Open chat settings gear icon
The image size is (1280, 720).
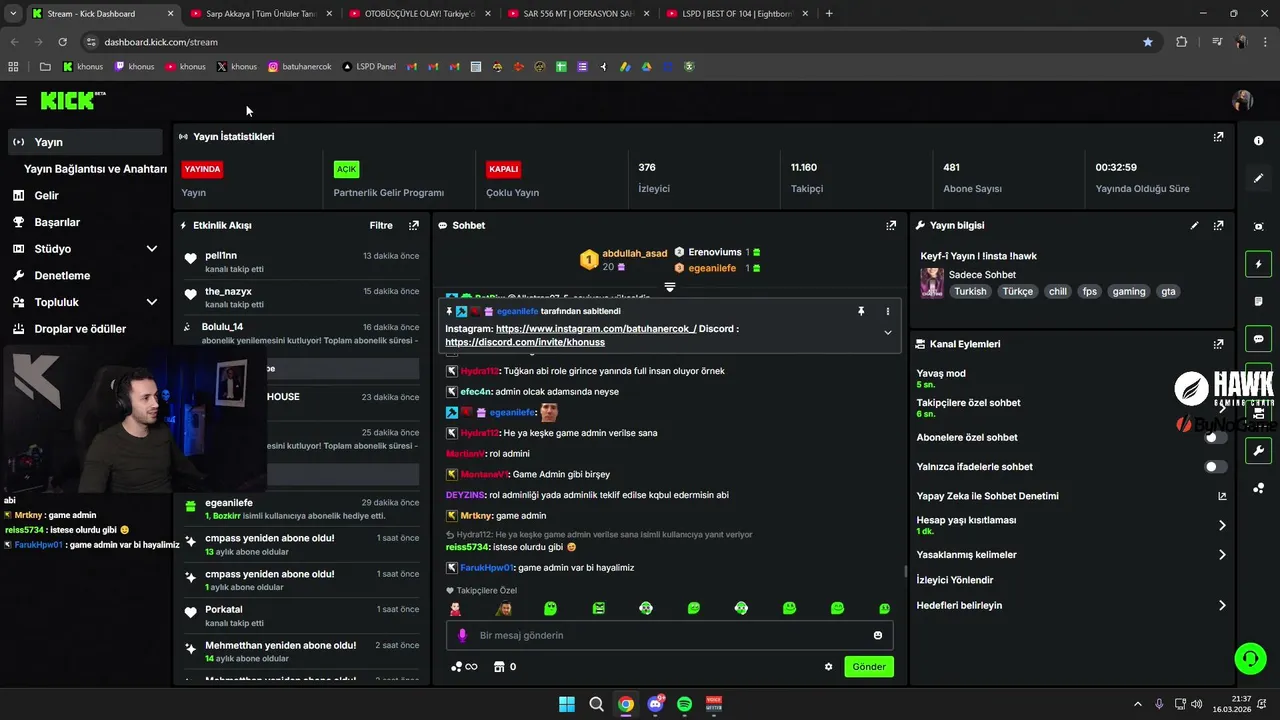tap(828, 667)
